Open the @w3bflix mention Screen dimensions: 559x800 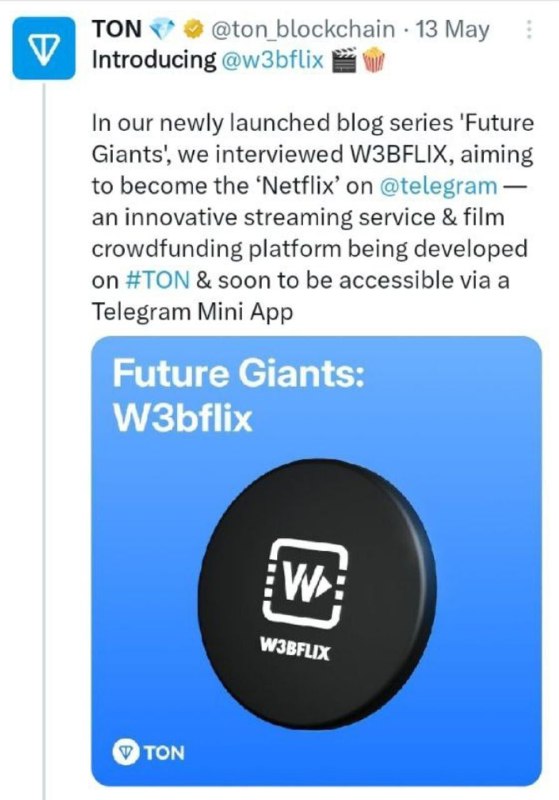pos(272,60)
